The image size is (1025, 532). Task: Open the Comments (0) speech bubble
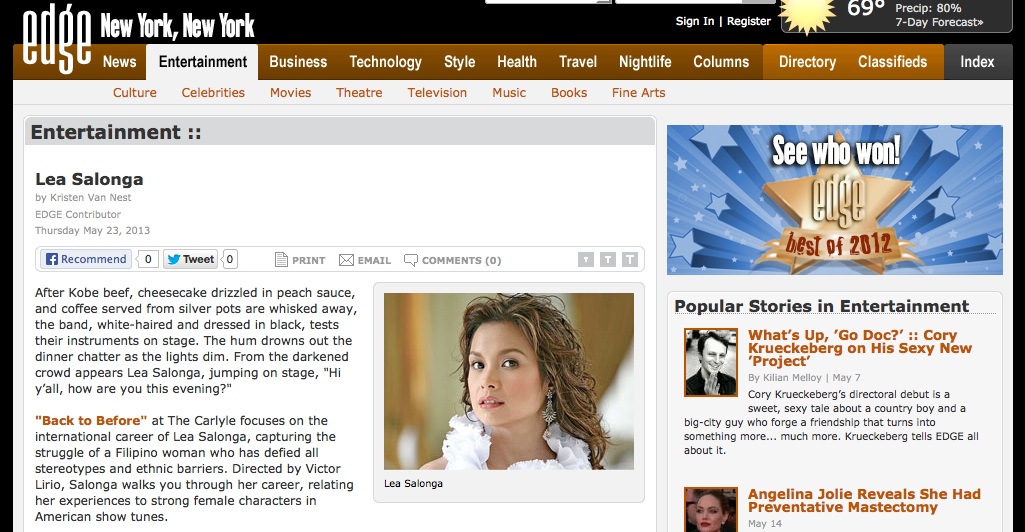[x=410, y=260]
